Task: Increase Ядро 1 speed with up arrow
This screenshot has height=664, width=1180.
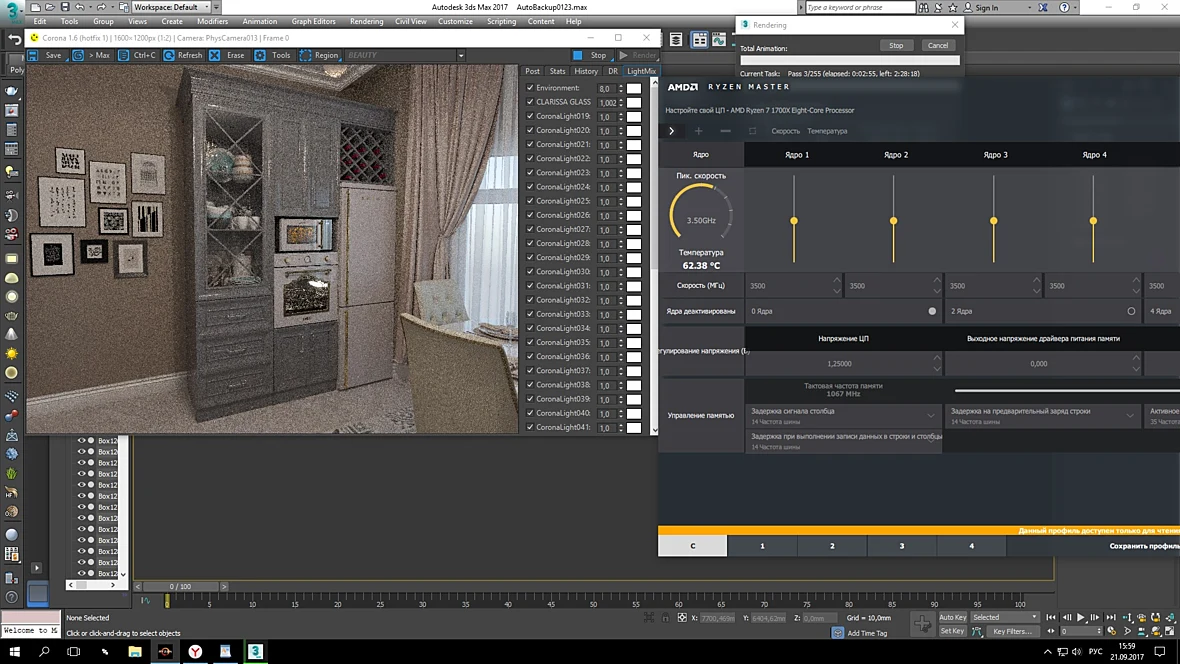Action: coord(837,281)
